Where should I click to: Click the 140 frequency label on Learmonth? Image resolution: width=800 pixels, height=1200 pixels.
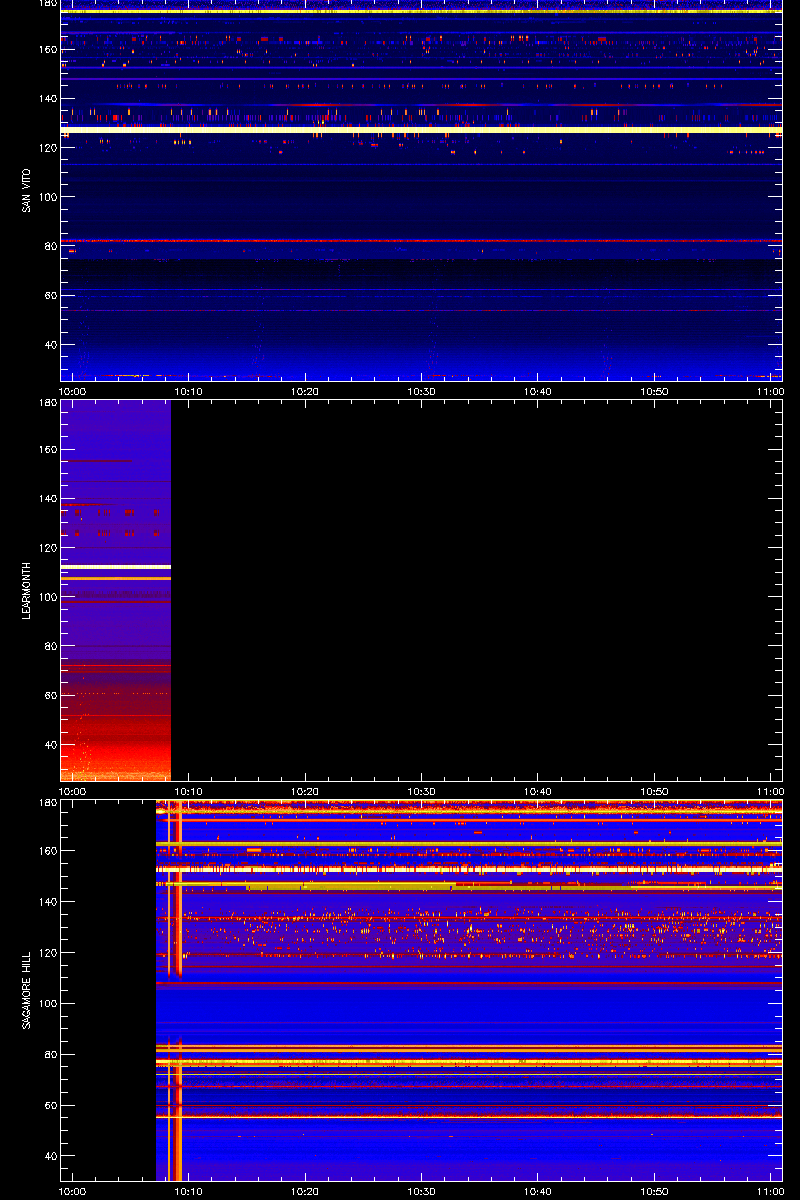47,499
